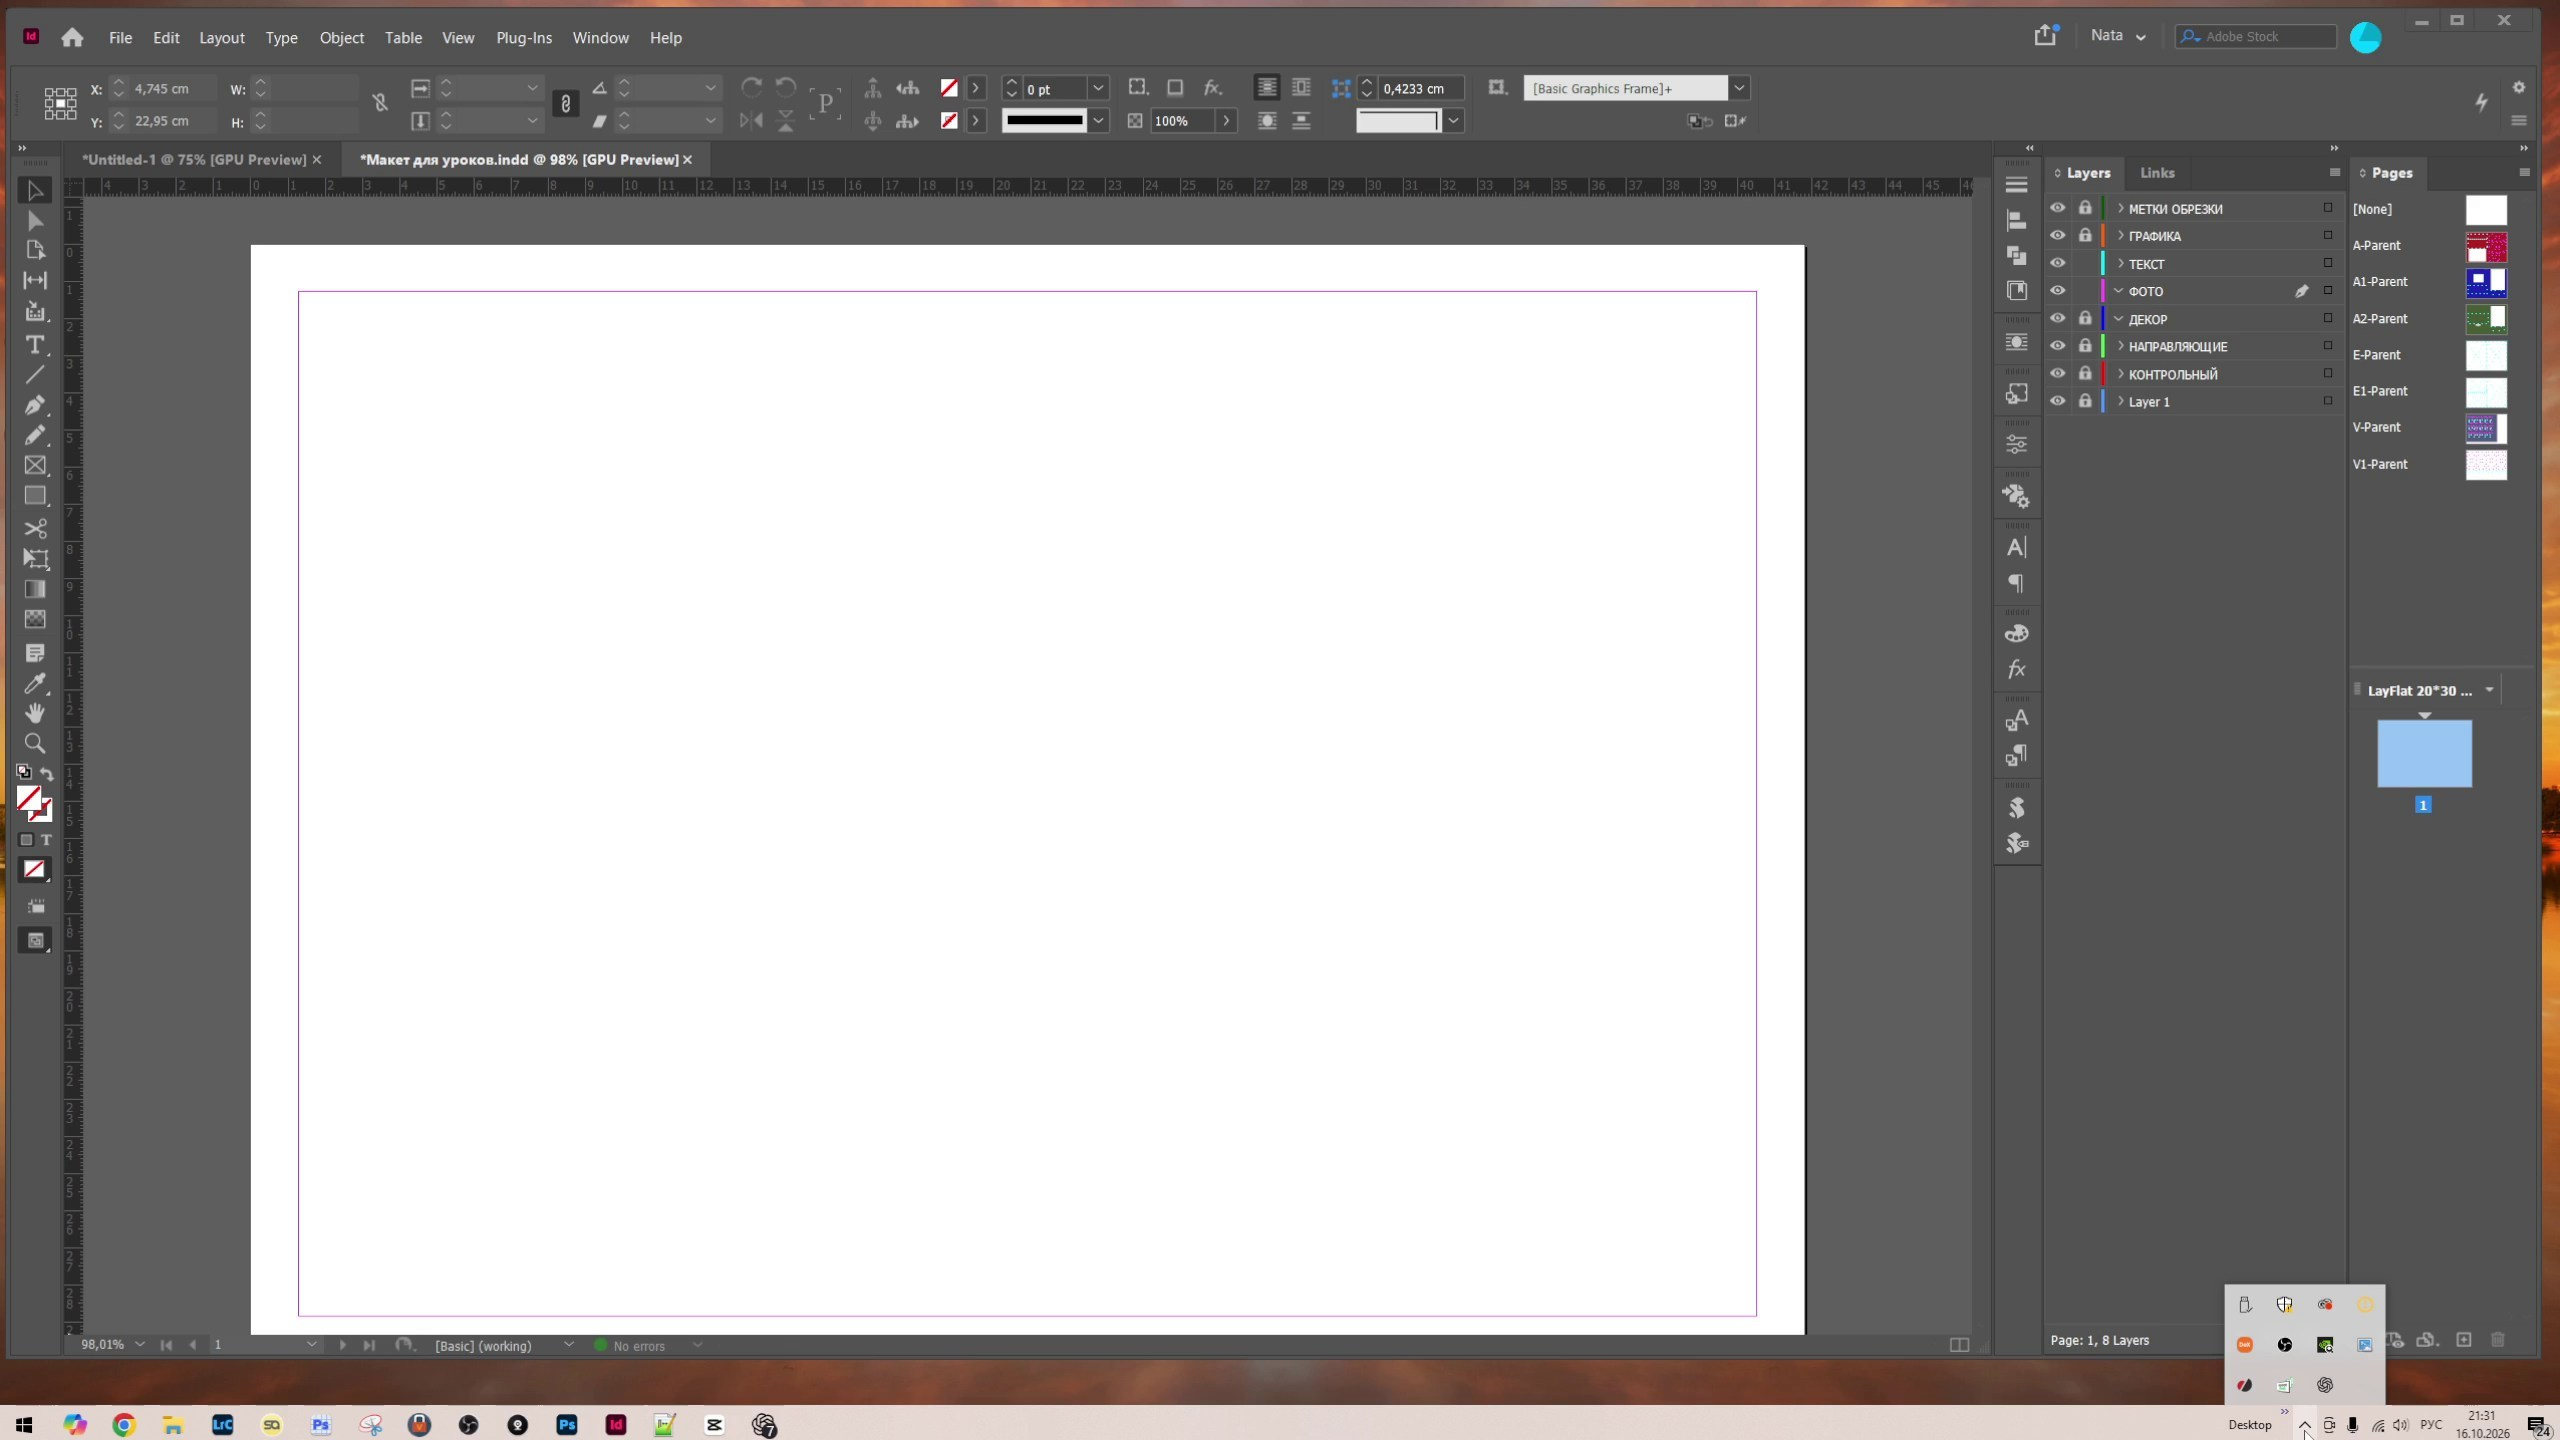Select the Gap tool
Viewport: 2560px width, 1440px height.
pos(35,281)
